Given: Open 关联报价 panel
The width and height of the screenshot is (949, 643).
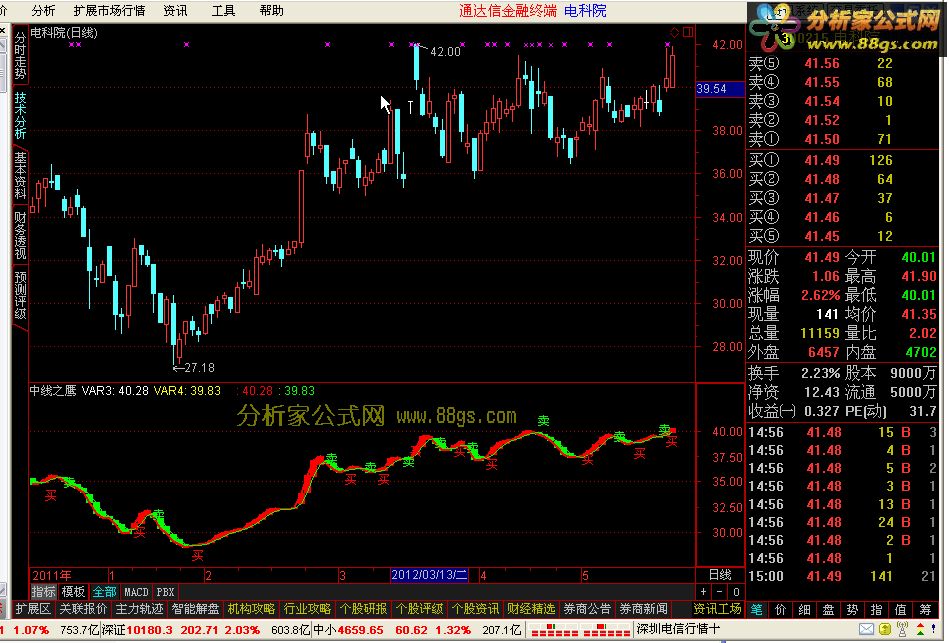Looking at the screenshot, I should 84,609.
